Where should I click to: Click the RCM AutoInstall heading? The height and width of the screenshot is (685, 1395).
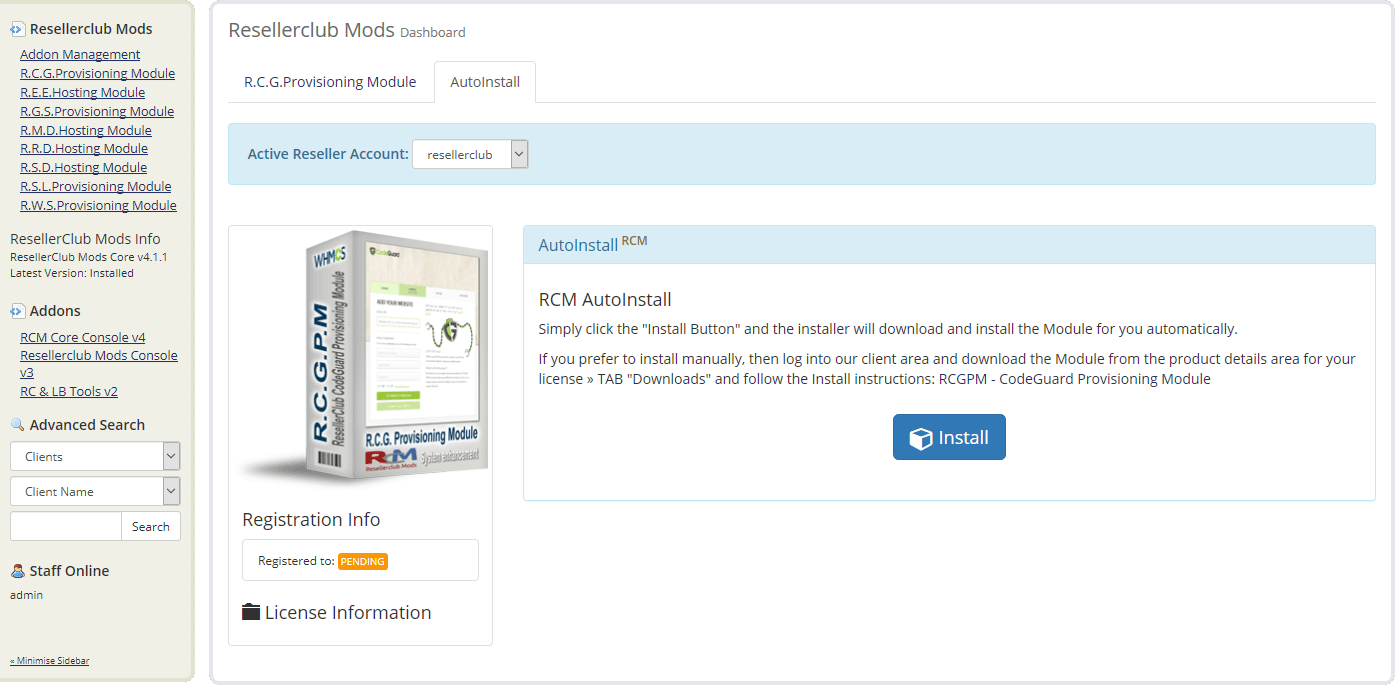[605, 299]
